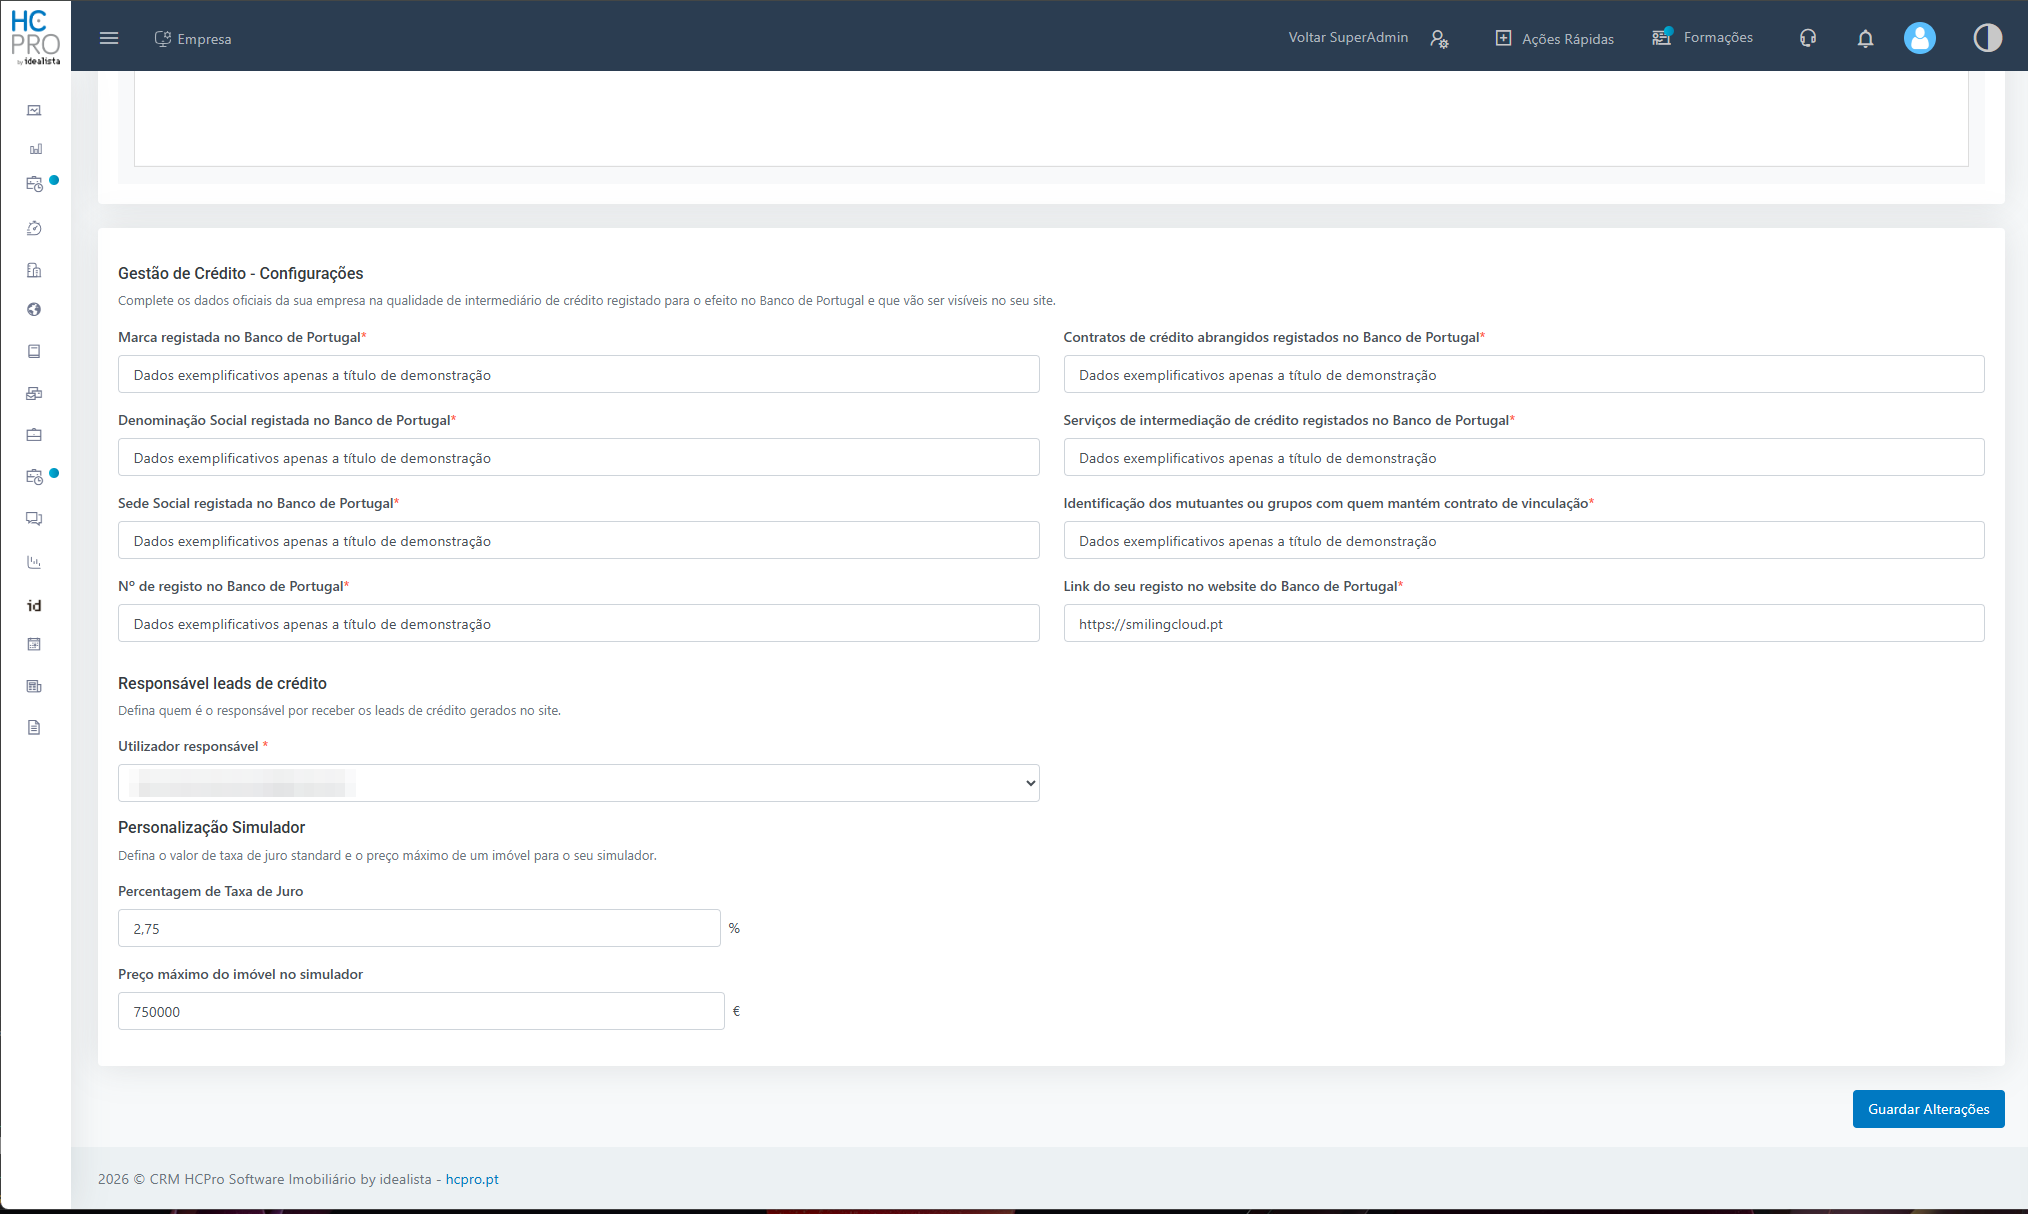Toggle dark mode with the half-circle icon
Viewport: 2028px width, 1214px height.
[1987, 38]
